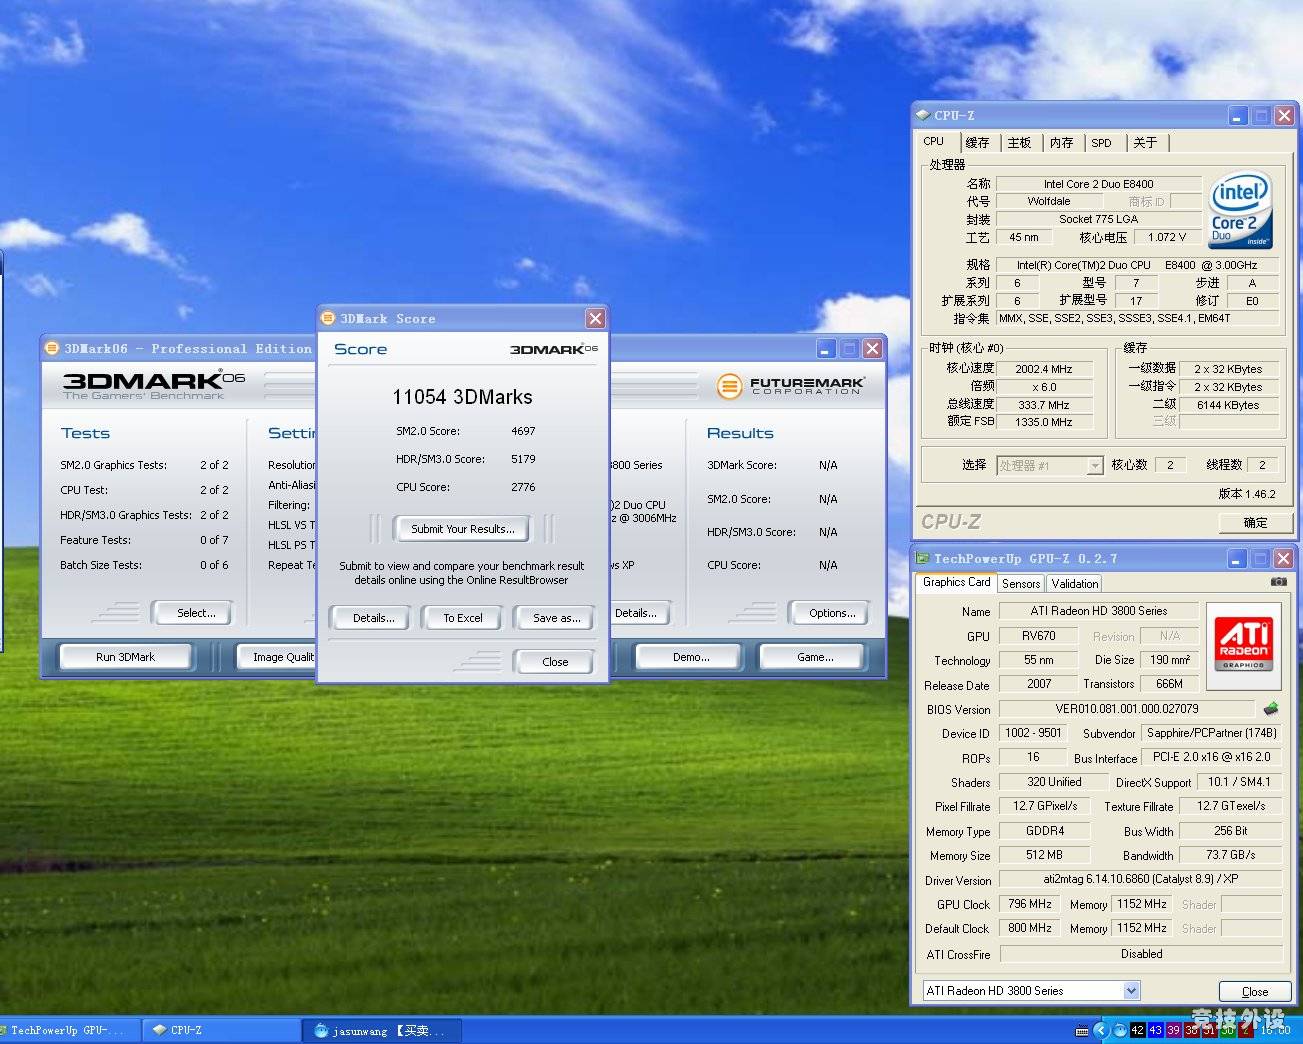
Task: Expand hidden tray icons with the arrow
Action: point(1101,1030)
